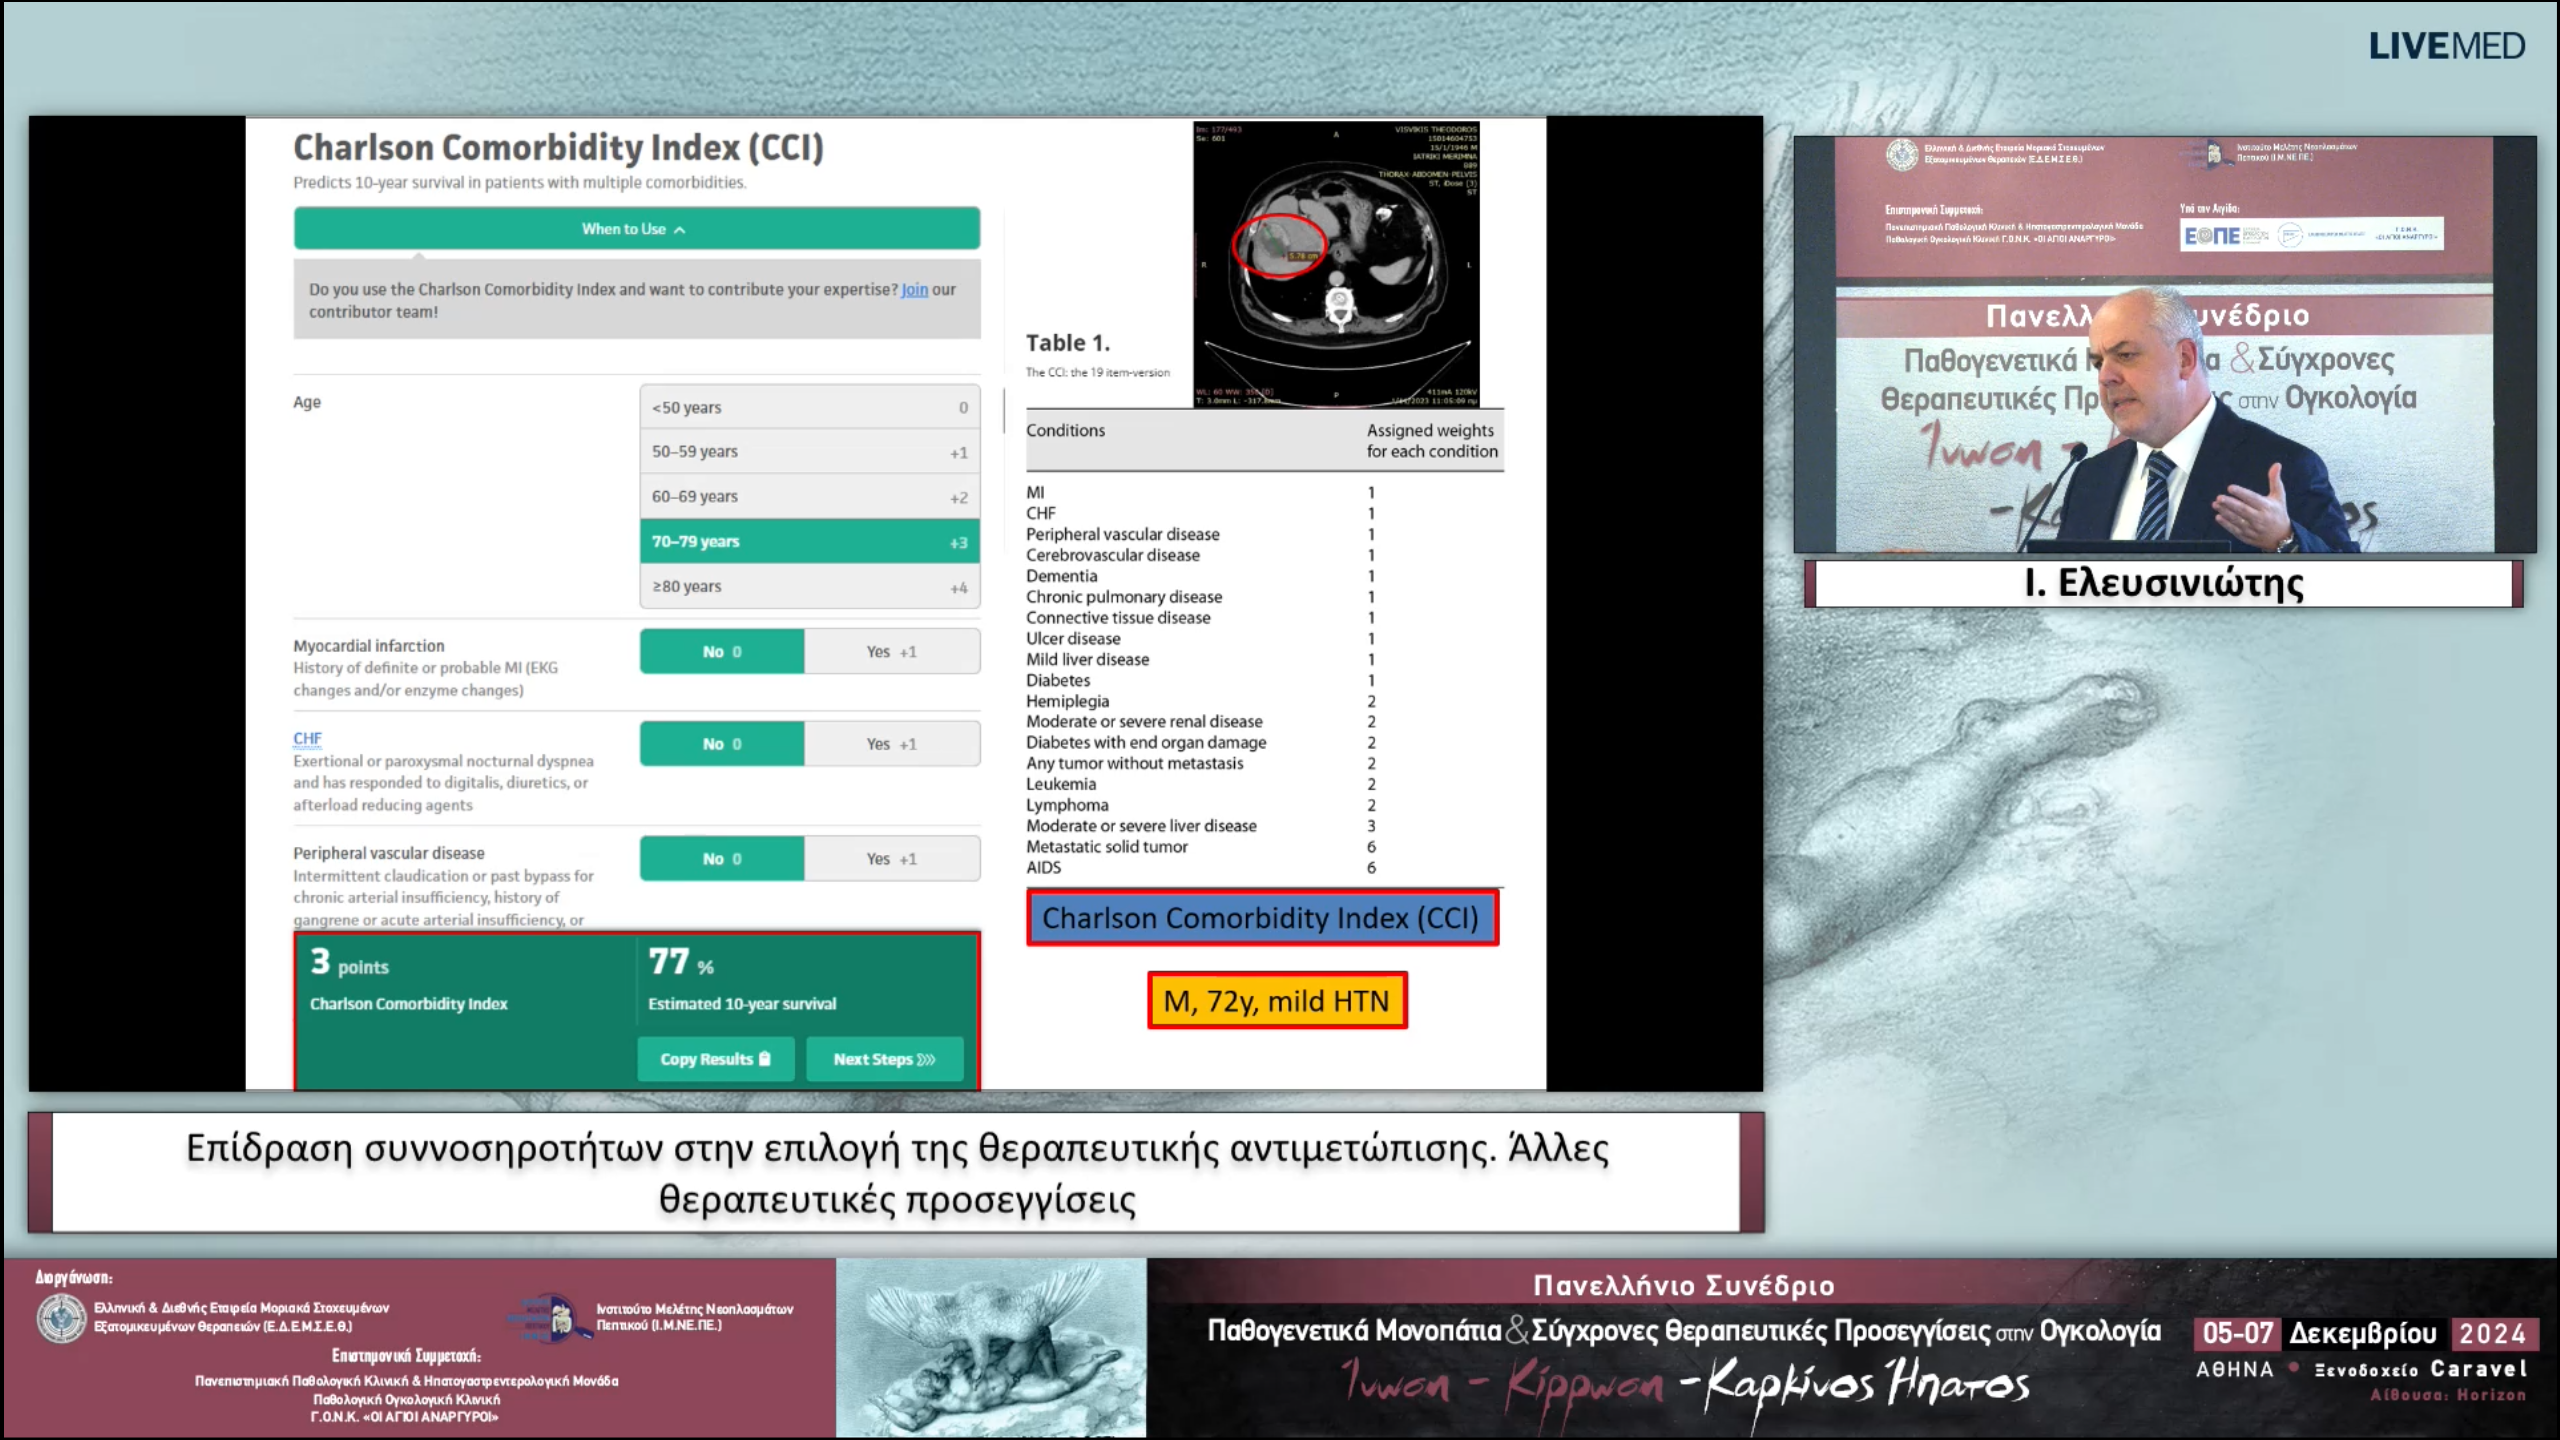Click the 'Table 1.' heading
This screenshot has height=1440, width=2560.
point(1068,343)
